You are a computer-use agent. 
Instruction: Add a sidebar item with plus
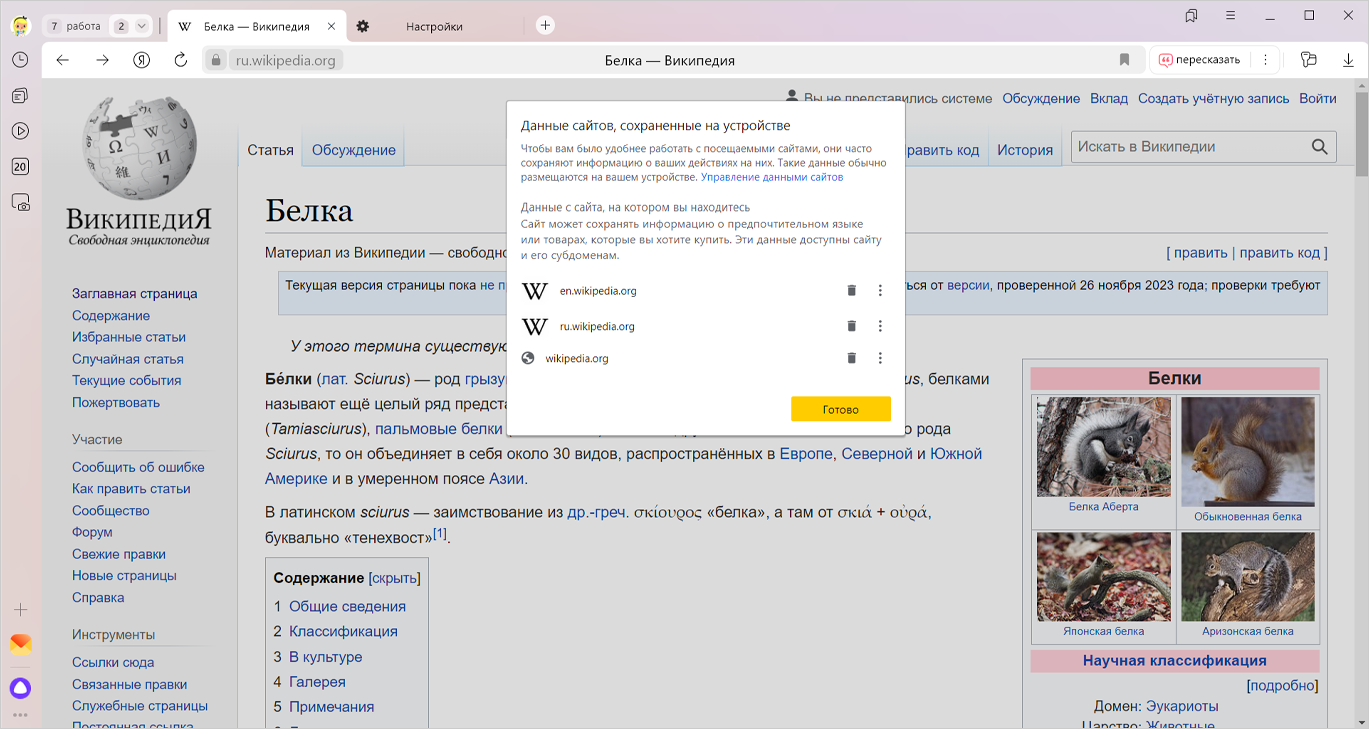pos(20,609)
